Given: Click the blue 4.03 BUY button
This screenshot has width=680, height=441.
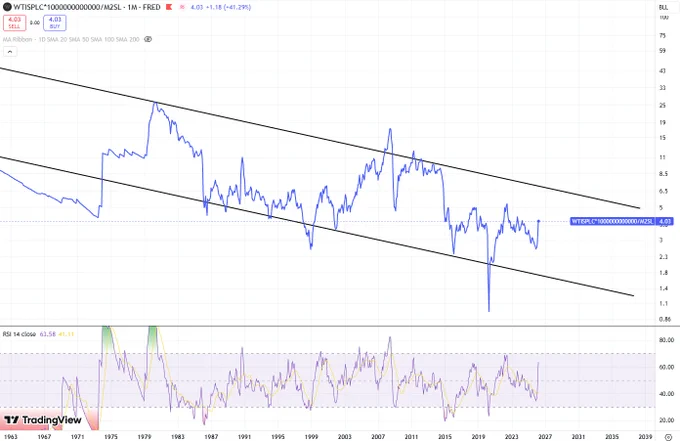Looking at the screenshot, I should 55,23.
